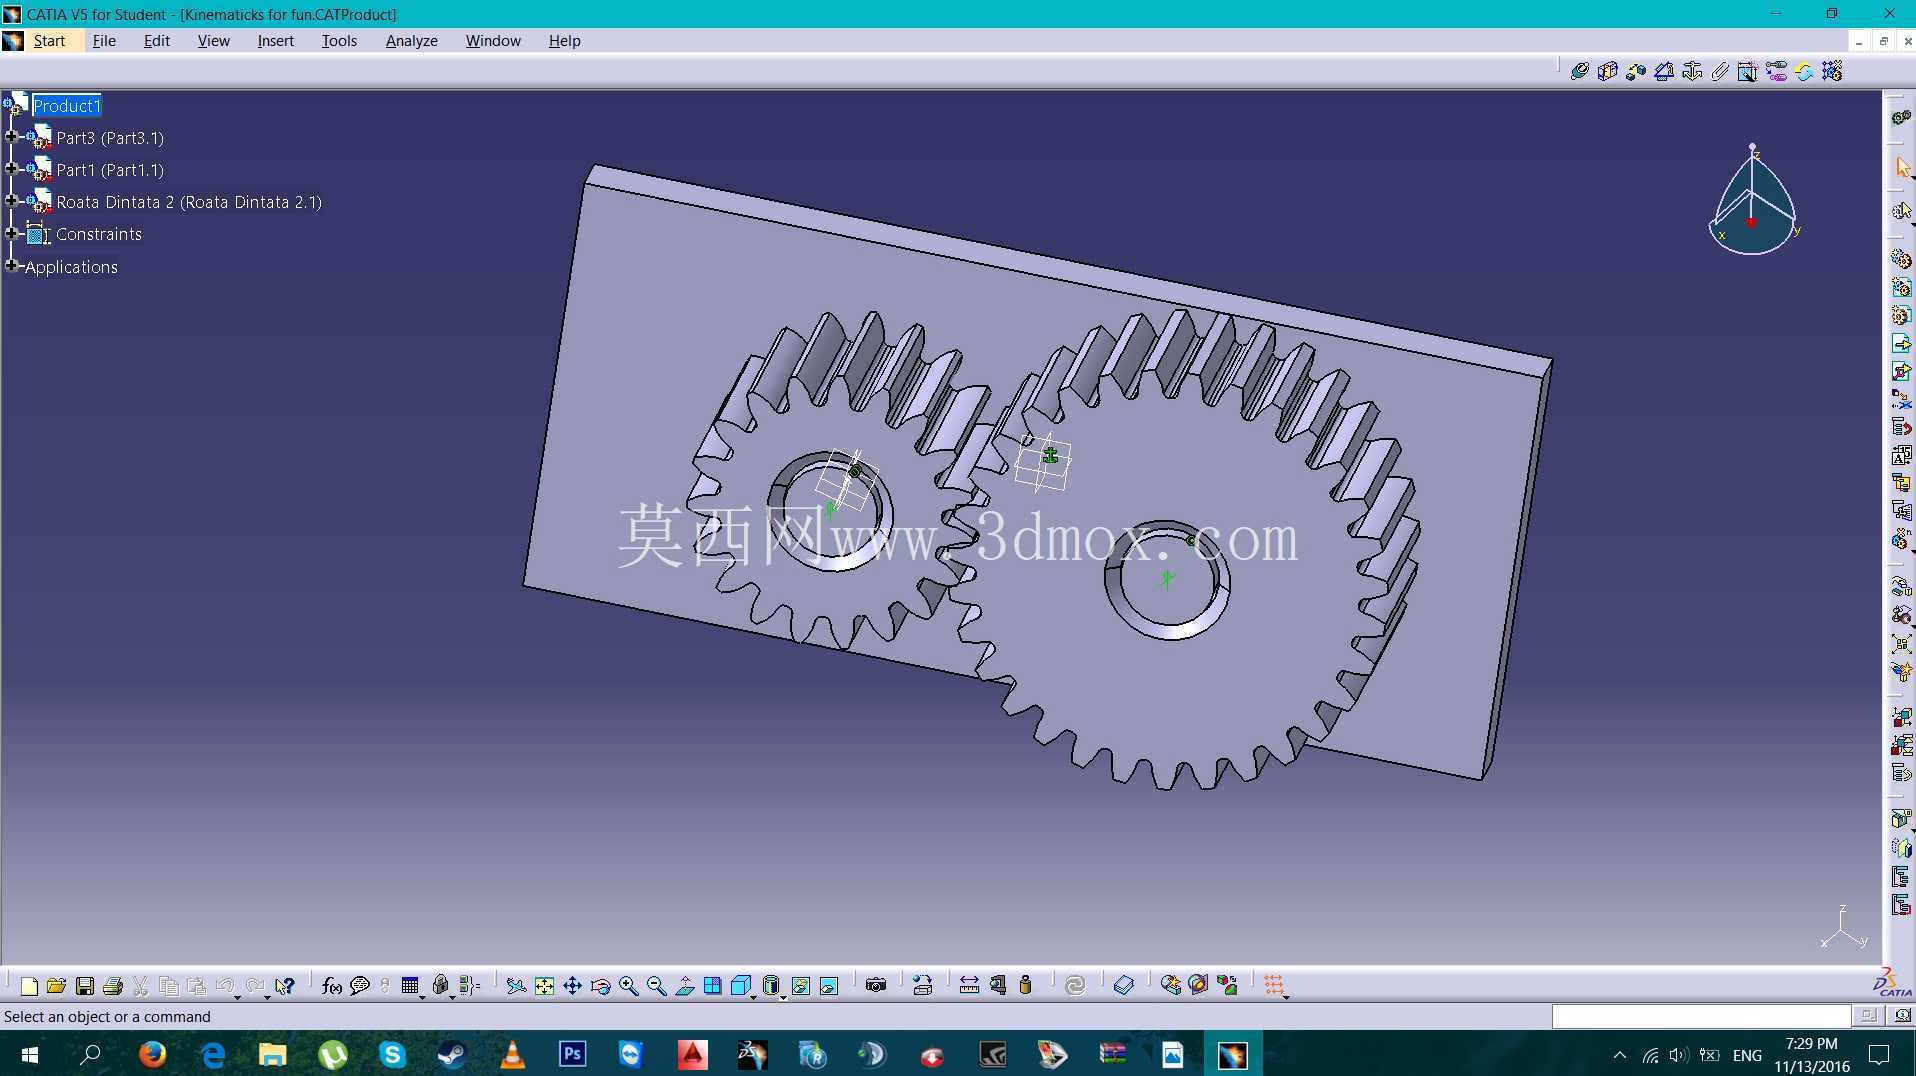Select Product1 in the specification tree
The width and height of the screenshot is (1916, 1076).
(67, 105)
